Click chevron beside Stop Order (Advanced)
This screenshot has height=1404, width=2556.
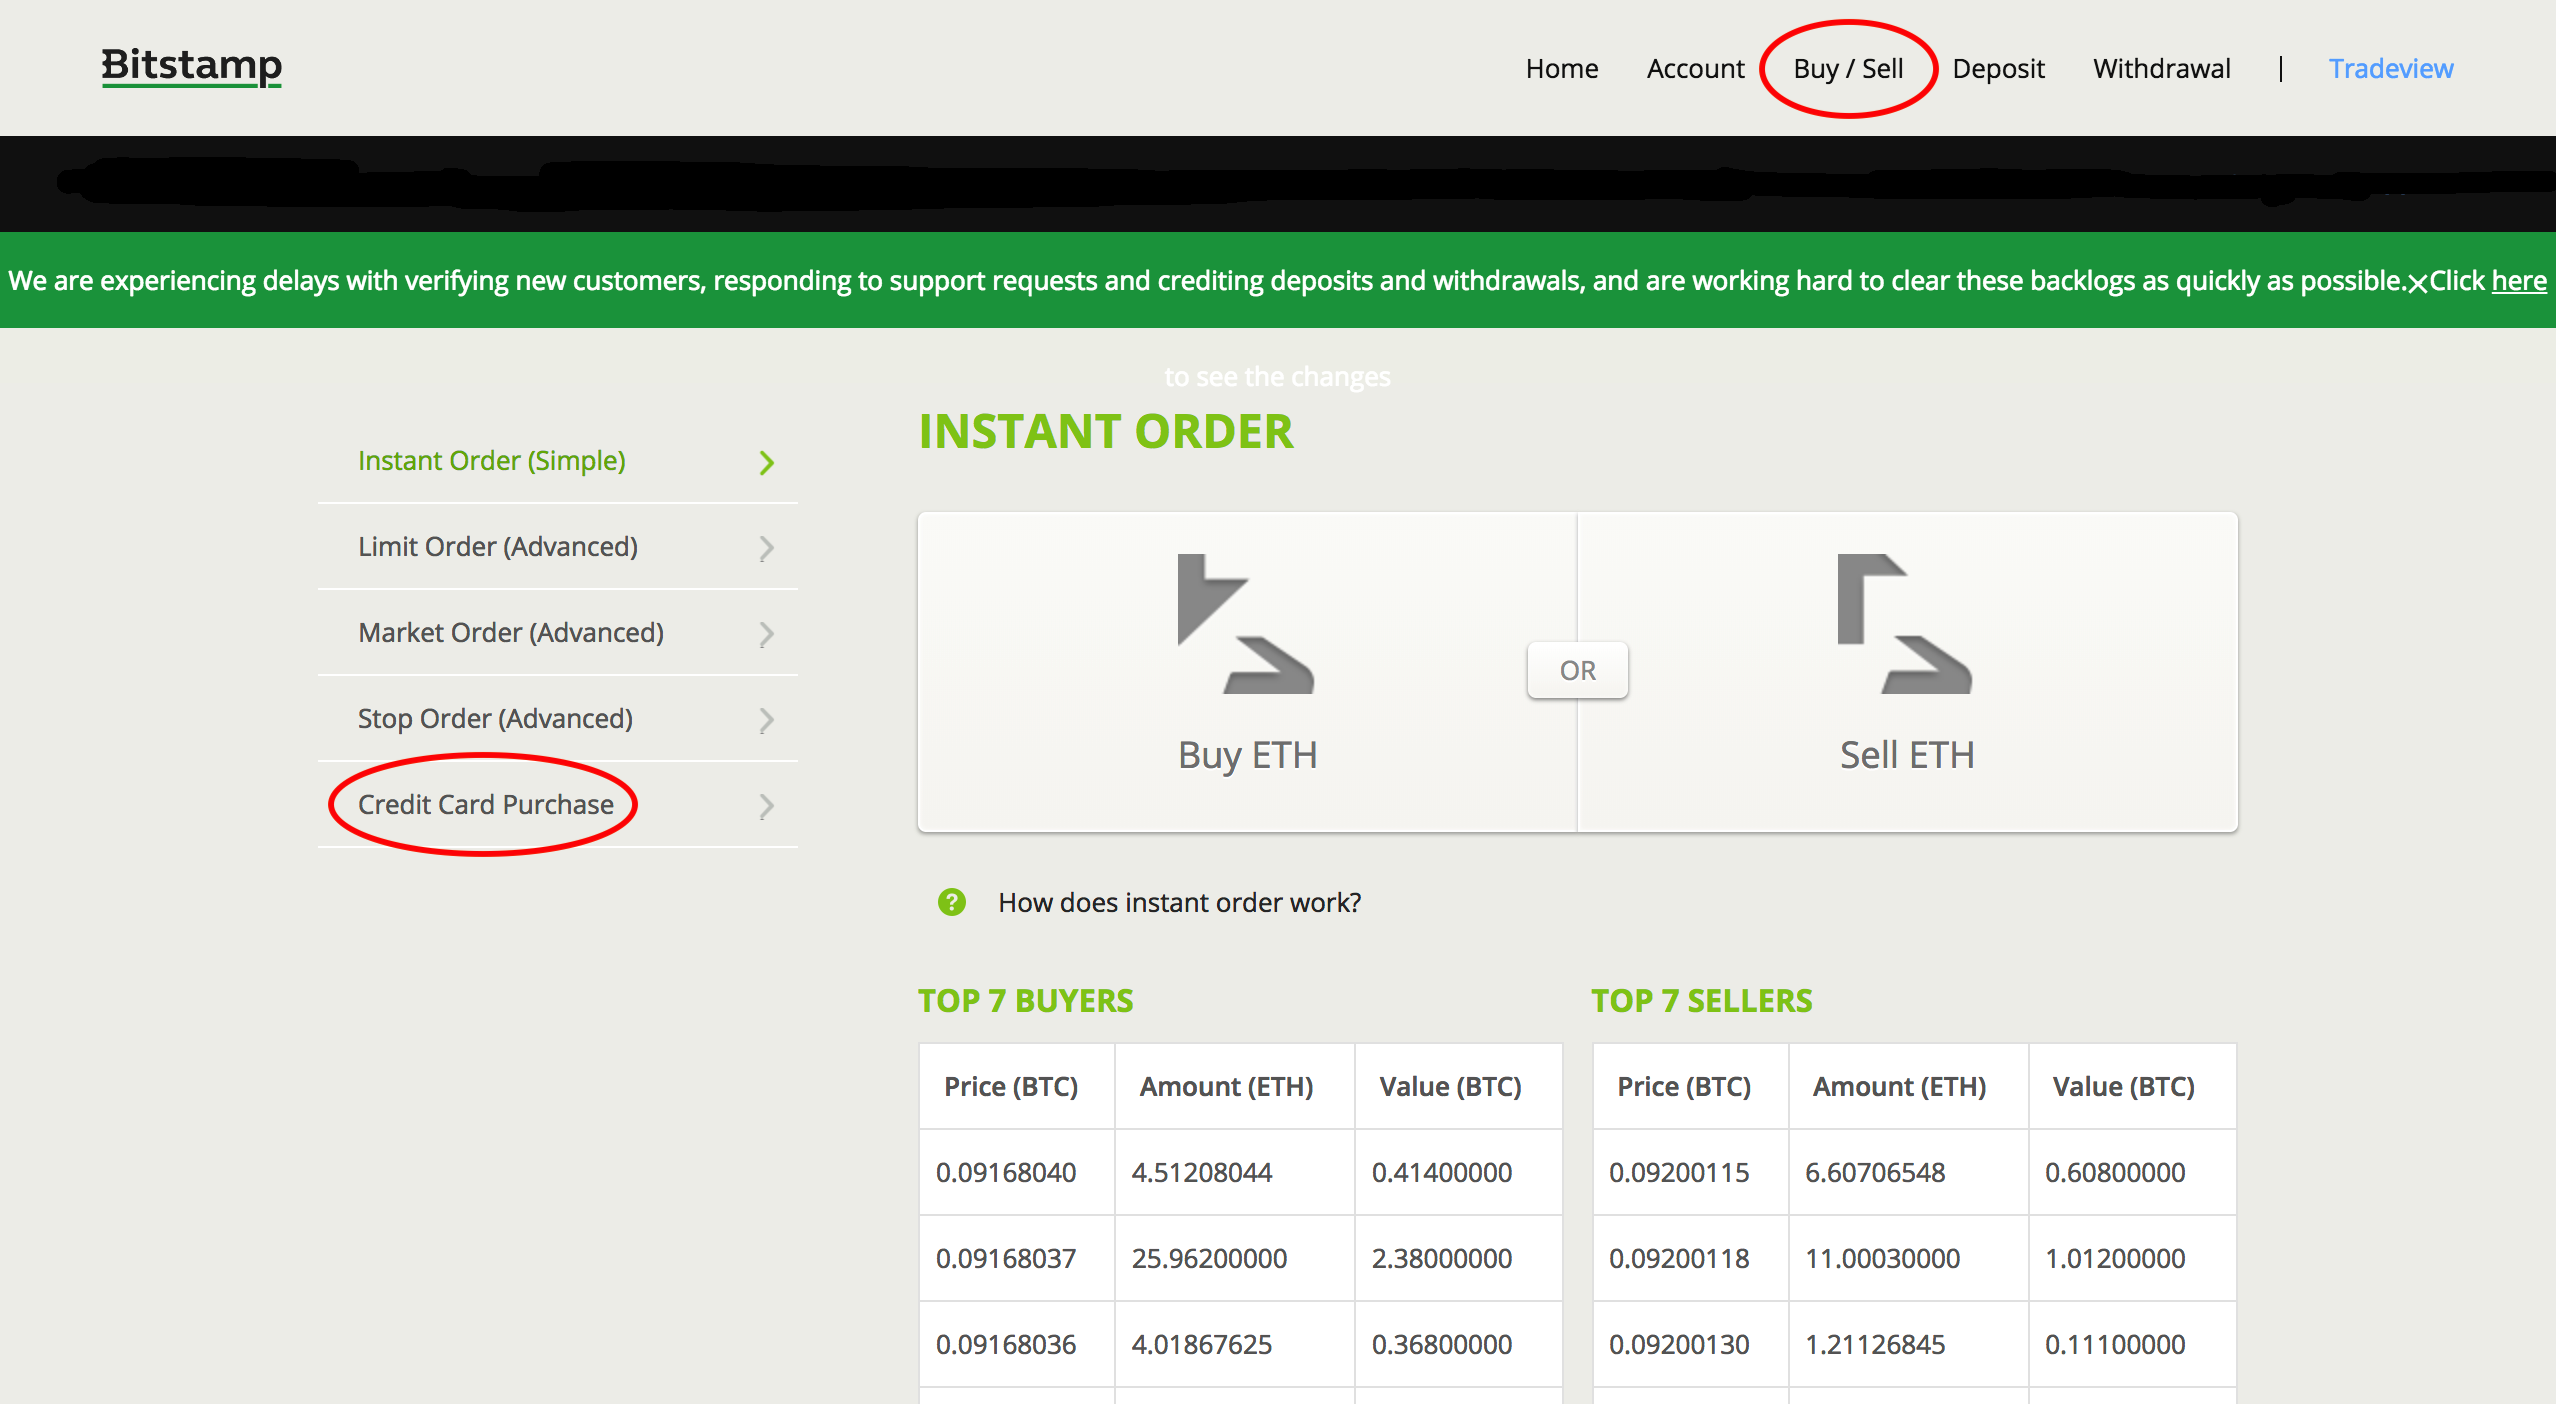pyautogui.click(x=766, y=720)
